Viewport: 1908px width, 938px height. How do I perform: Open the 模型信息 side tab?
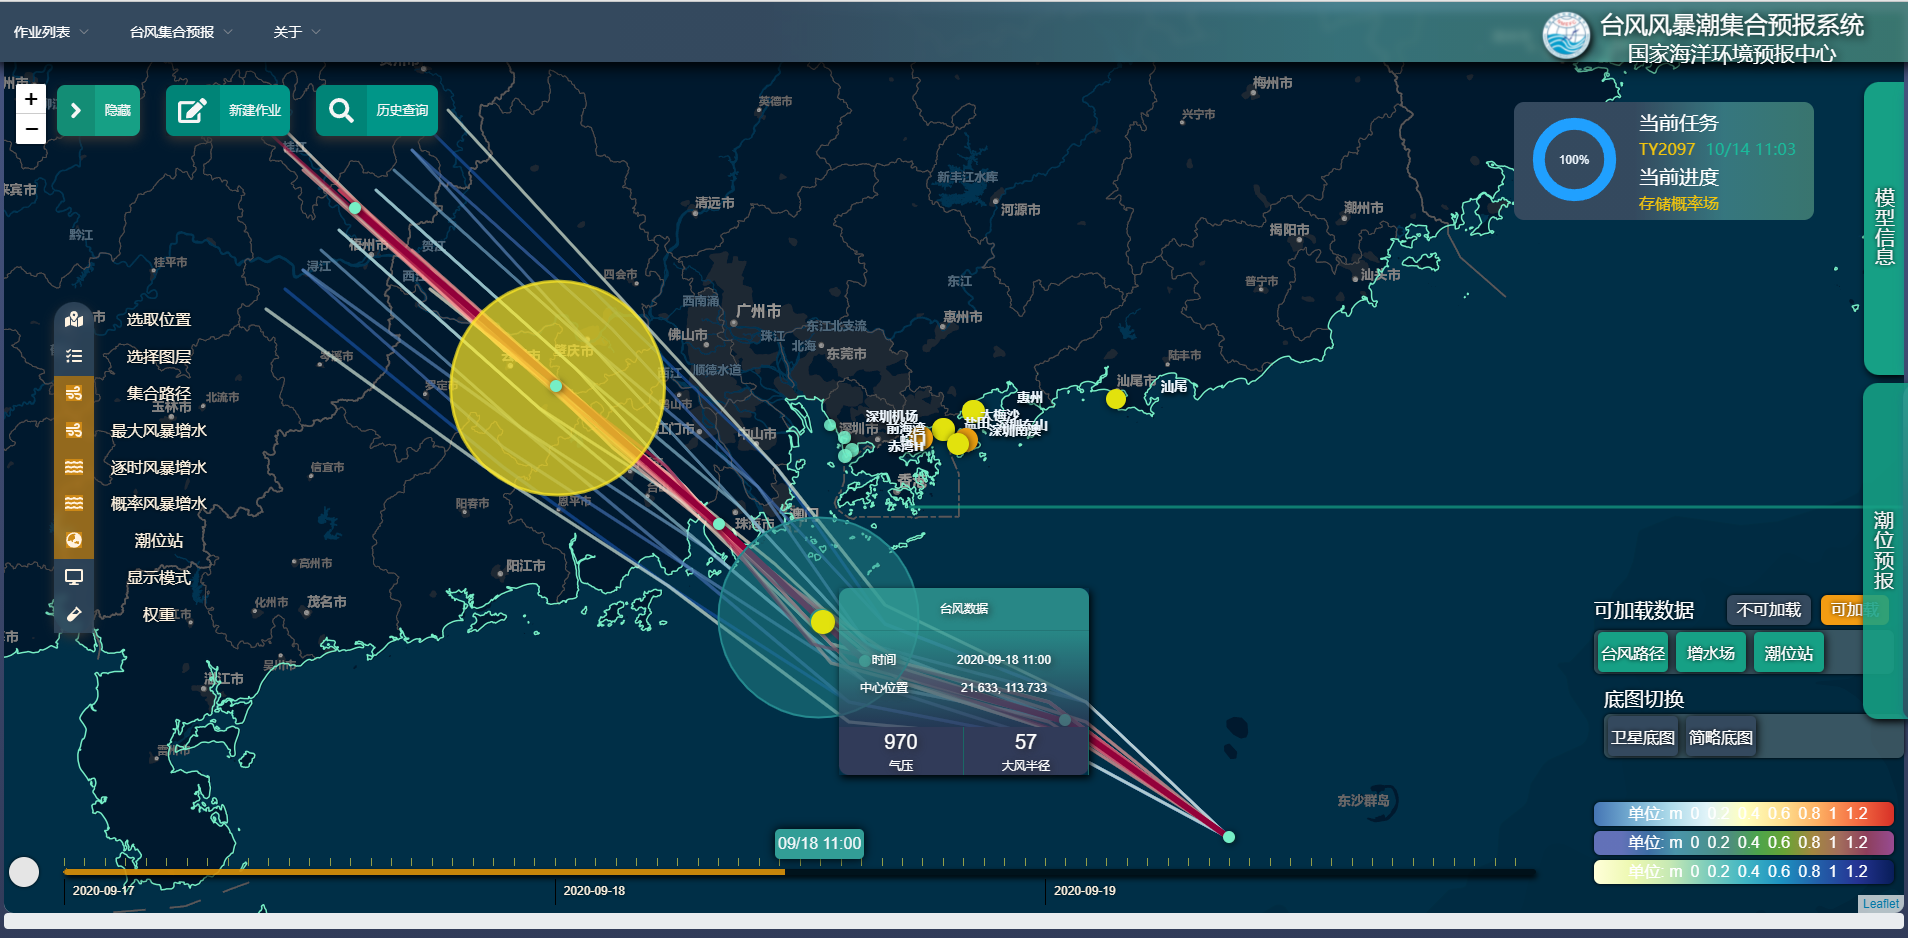point(1885,228)
